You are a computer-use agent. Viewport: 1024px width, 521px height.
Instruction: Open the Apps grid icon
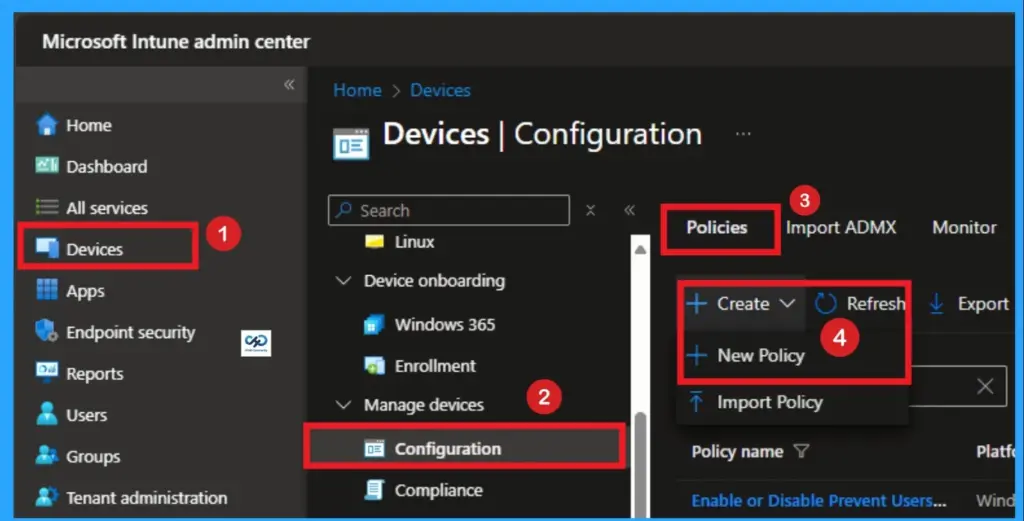click(47, 290)
